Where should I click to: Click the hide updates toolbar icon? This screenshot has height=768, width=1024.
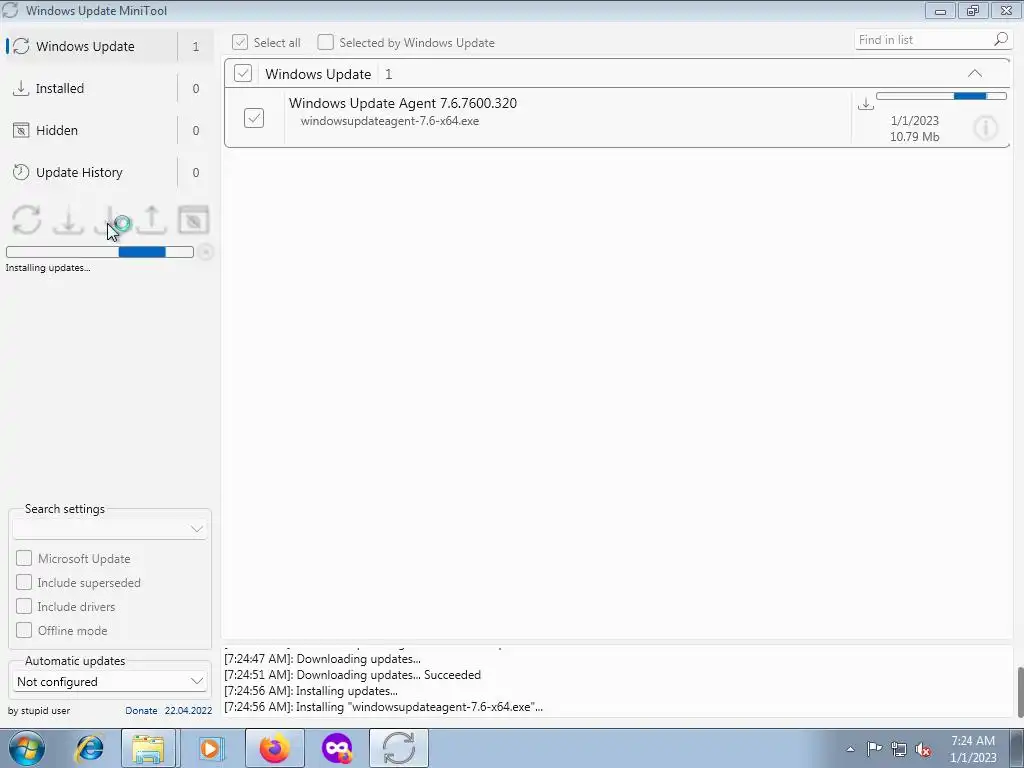click(193, 219)
